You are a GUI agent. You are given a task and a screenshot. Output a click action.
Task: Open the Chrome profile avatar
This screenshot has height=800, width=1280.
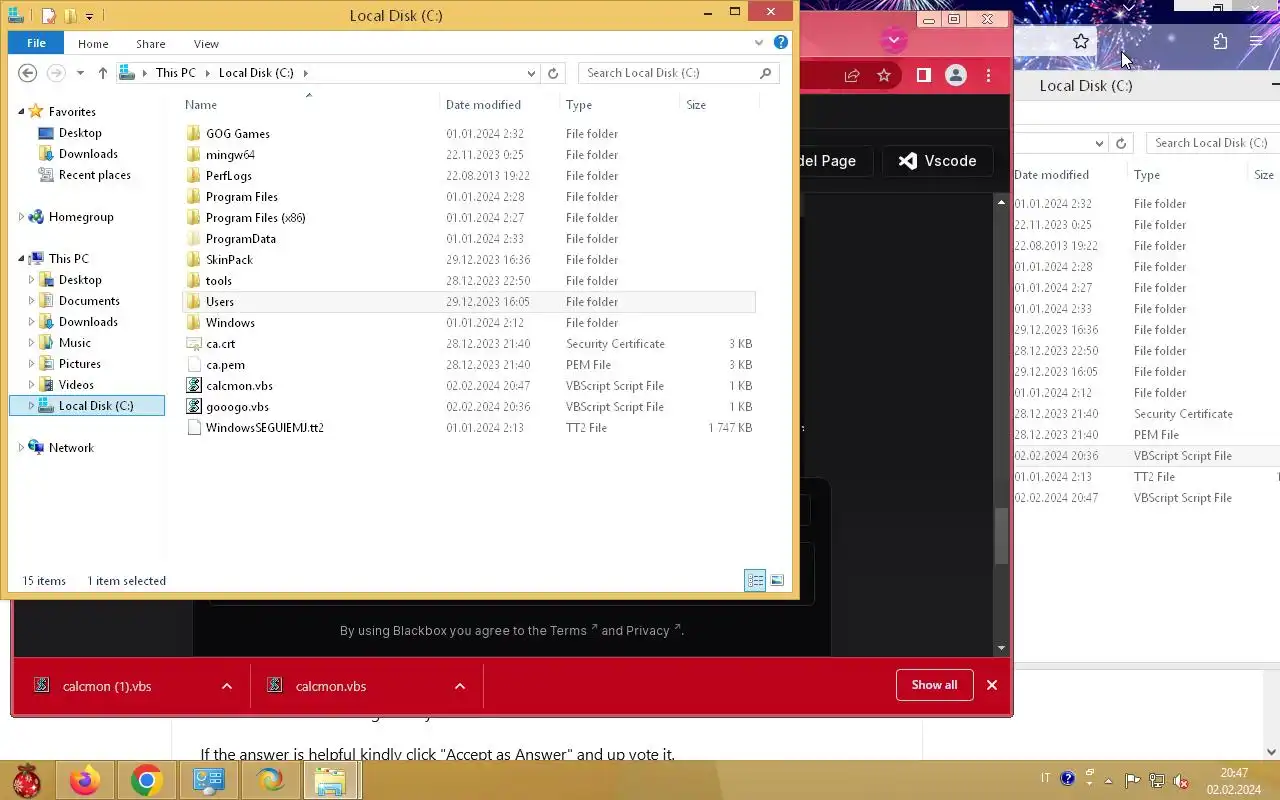coord(956,75)
